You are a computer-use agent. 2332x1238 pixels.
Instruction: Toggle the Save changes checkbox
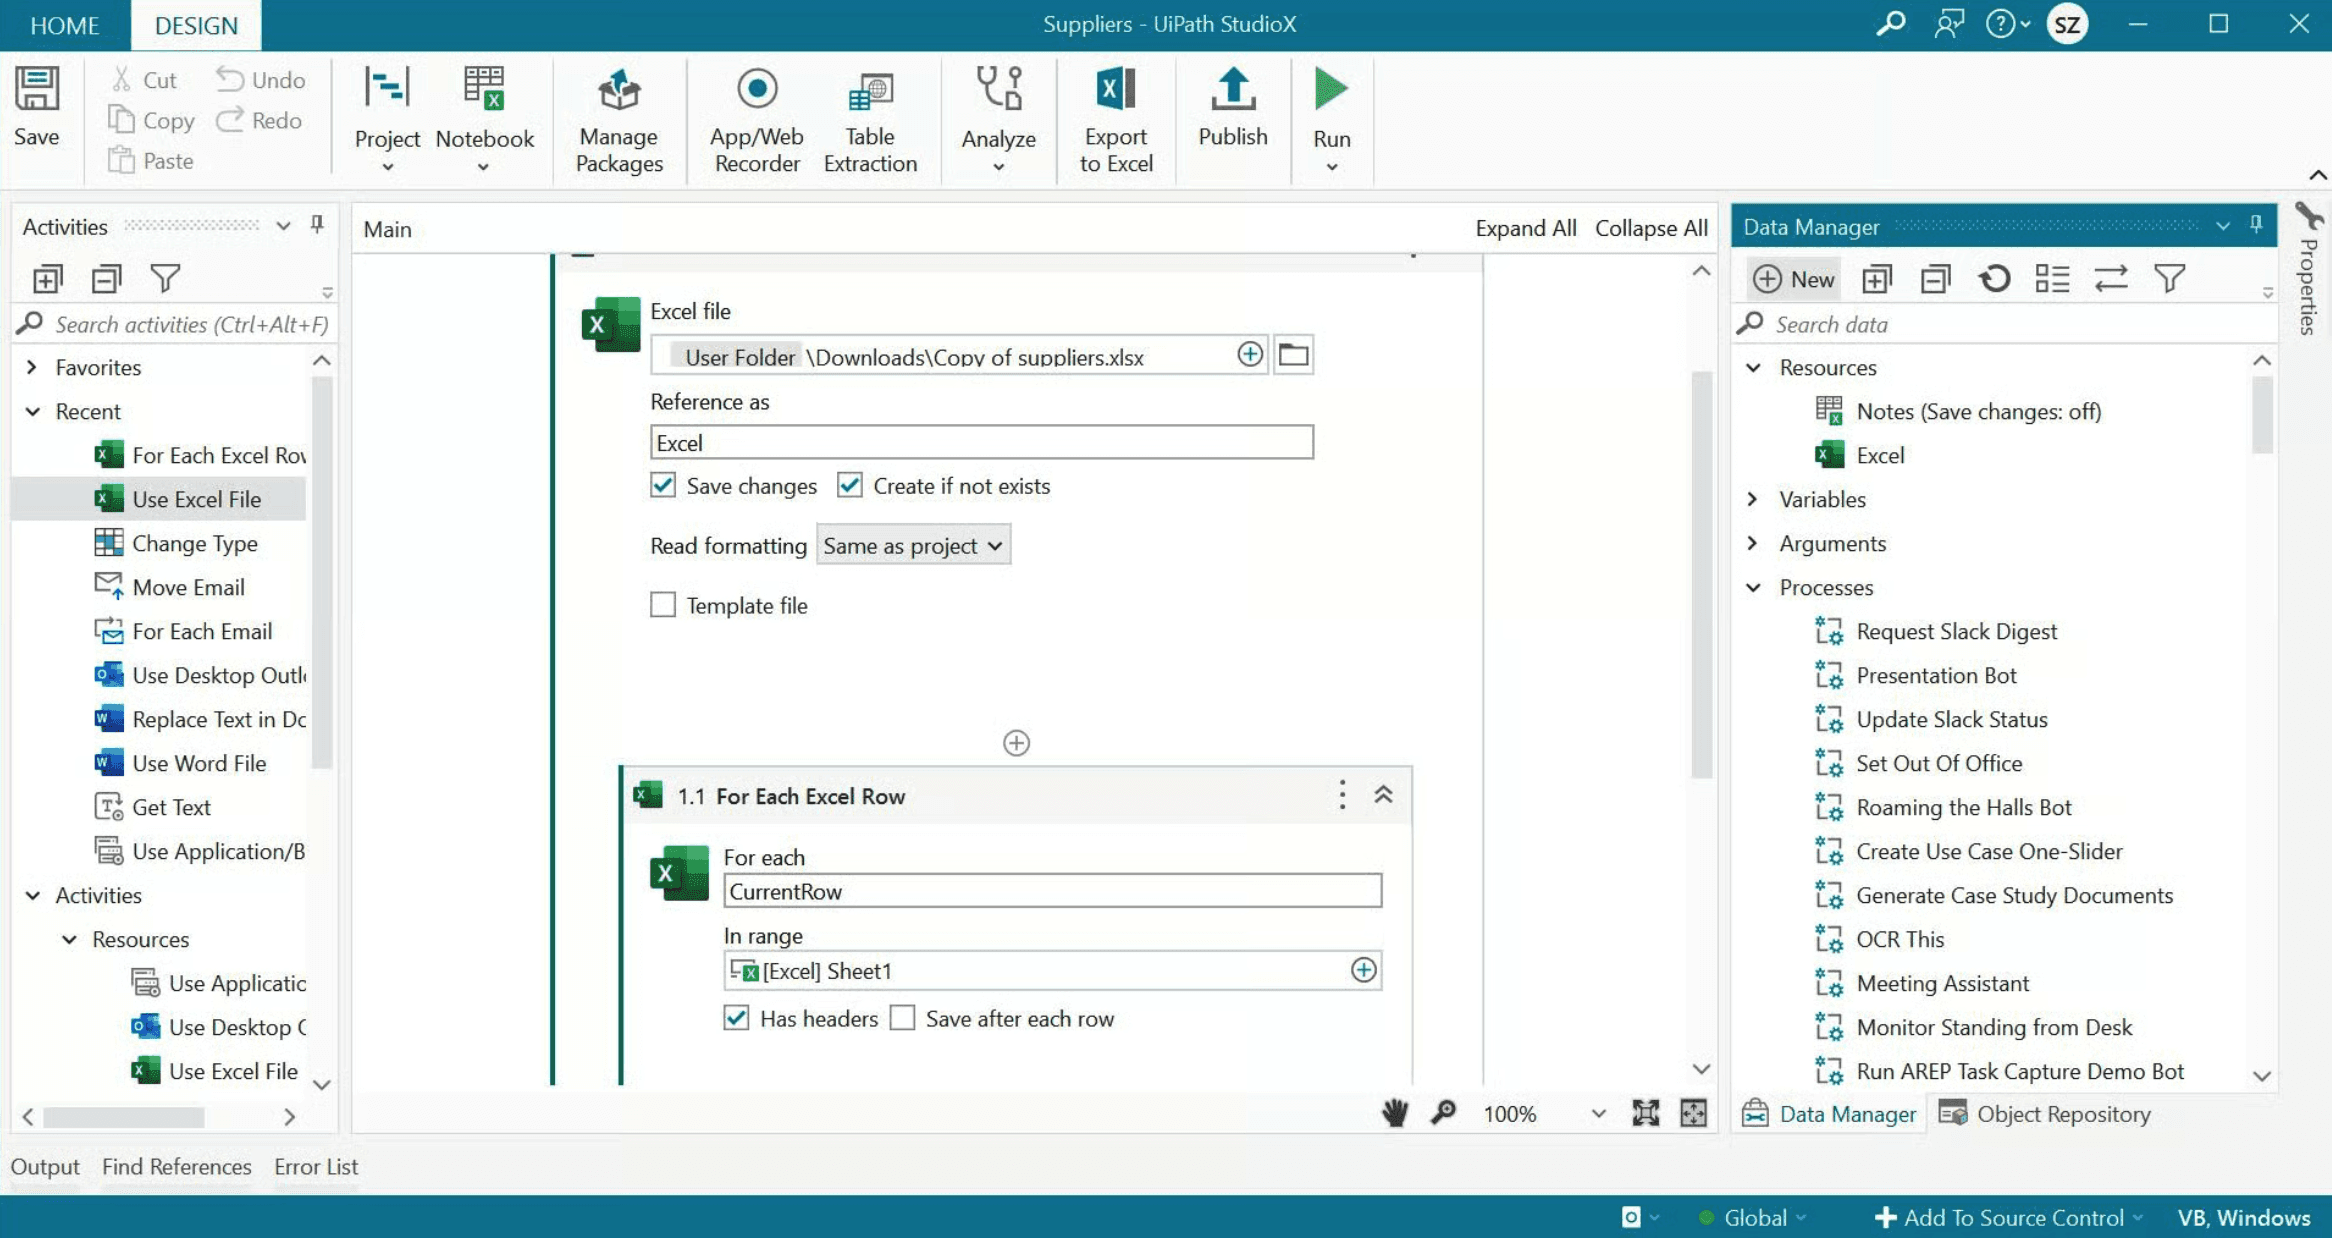[x=663, y=486]
